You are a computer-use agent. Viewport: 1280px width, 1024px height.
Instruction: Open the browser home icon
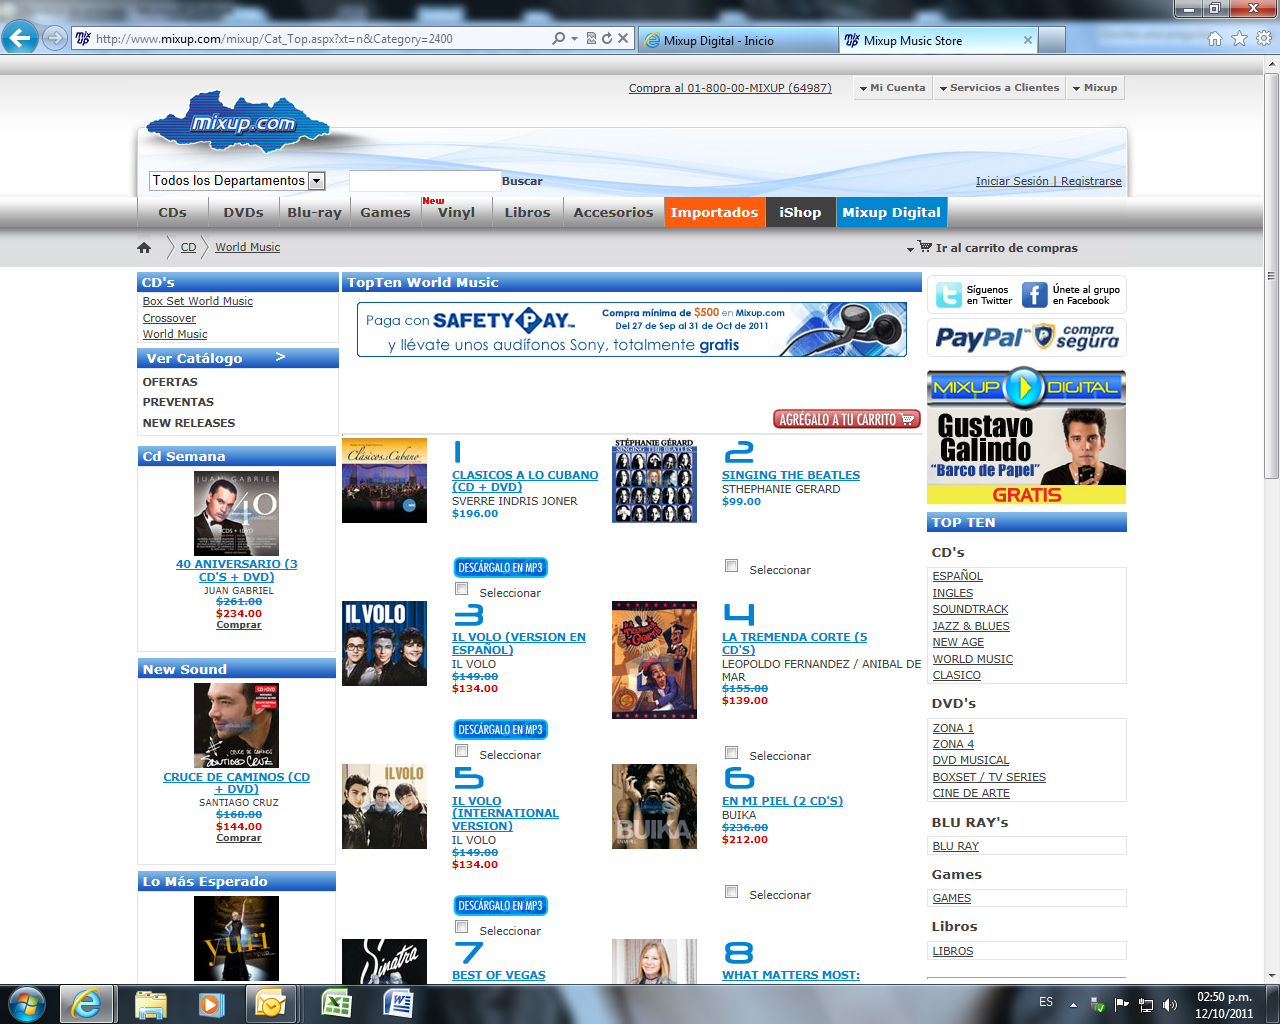(1215, 39)
